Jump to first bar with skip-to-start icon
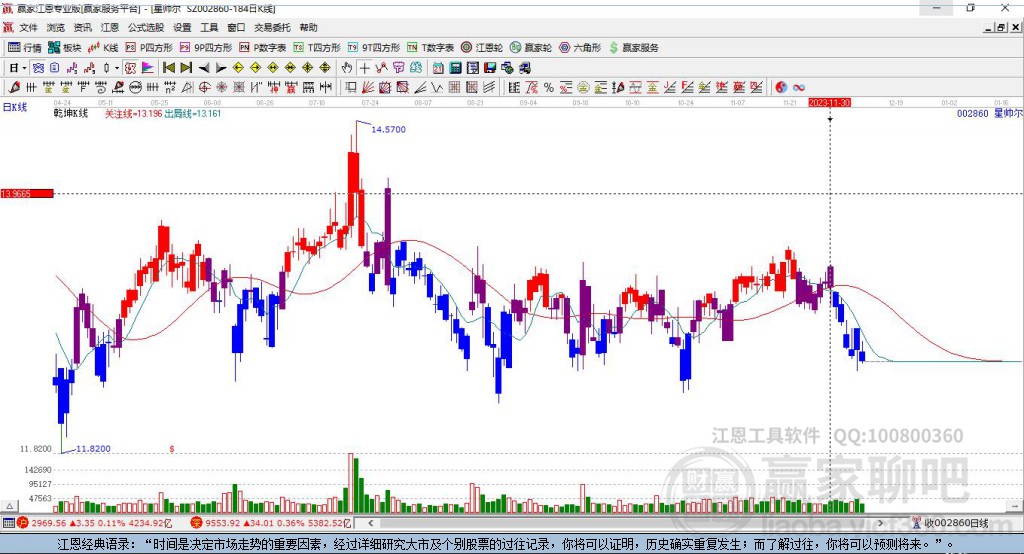 pyautogui.click(x=169, y=67)
